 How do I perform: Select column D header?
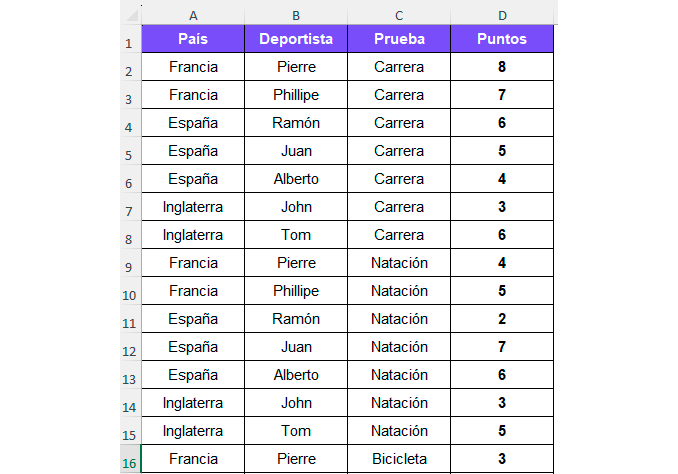[x=502, y=15]
